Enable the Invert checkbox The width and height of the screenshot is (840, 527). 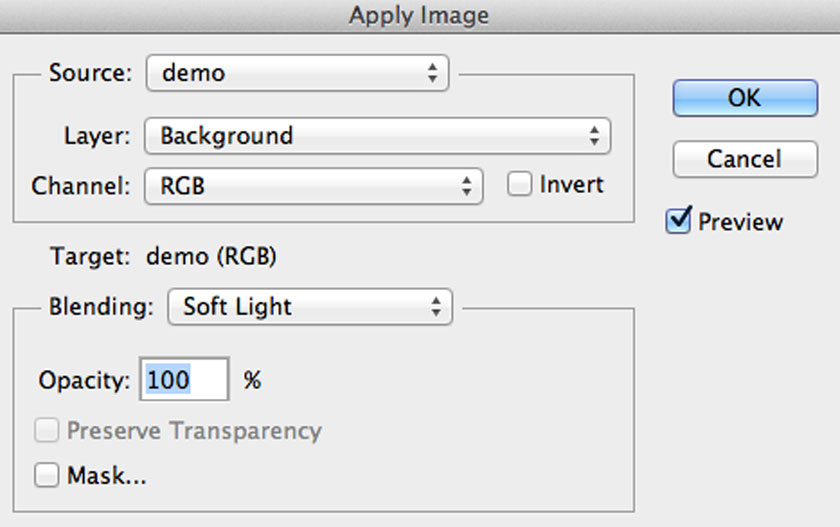coord(519,185)
